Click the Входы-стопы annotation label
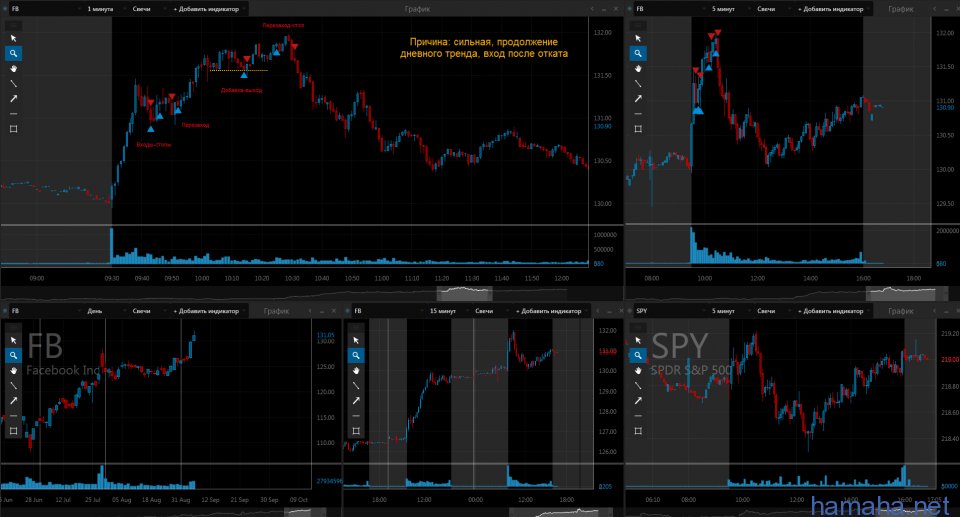Image resolution: width=960 pixels, height=517 pixels. (x=154, y=145)
